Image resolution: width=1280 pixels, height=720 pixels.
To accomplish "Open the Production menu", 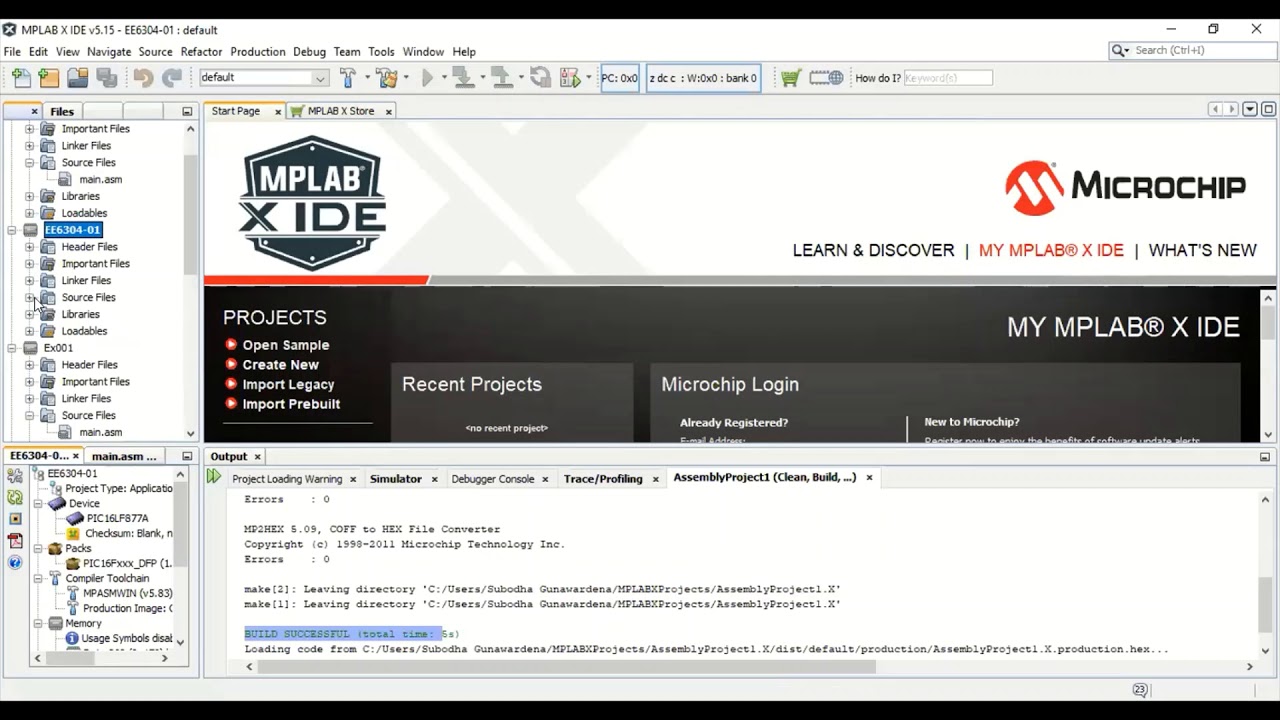I will [258, 52].
